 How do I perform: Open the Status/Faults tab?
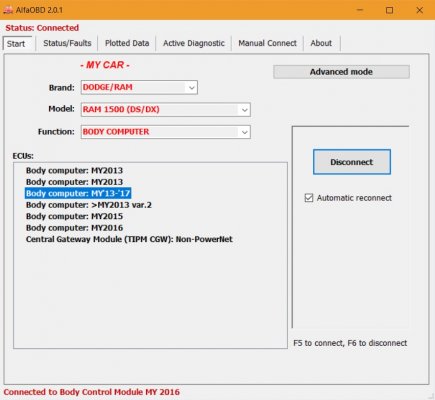click(67, 43)
